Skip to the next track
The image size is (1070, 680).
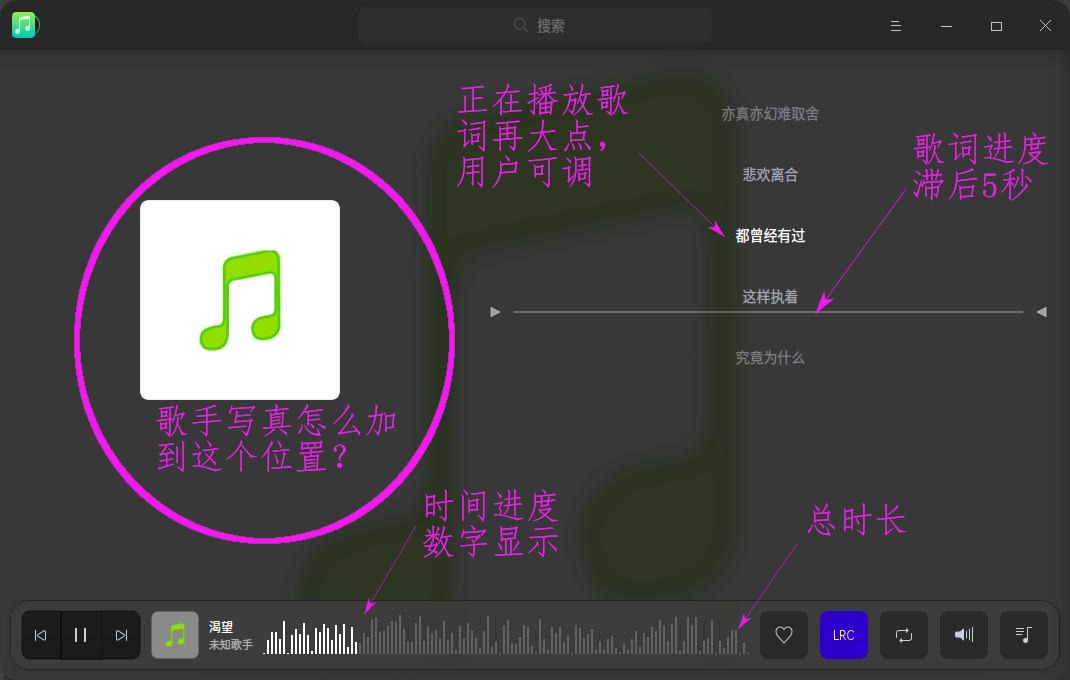click(121, 635)
